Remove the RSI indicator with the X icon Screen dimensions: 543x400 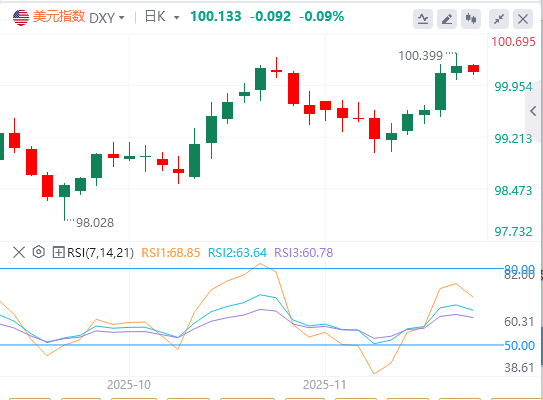click(19, 252)
